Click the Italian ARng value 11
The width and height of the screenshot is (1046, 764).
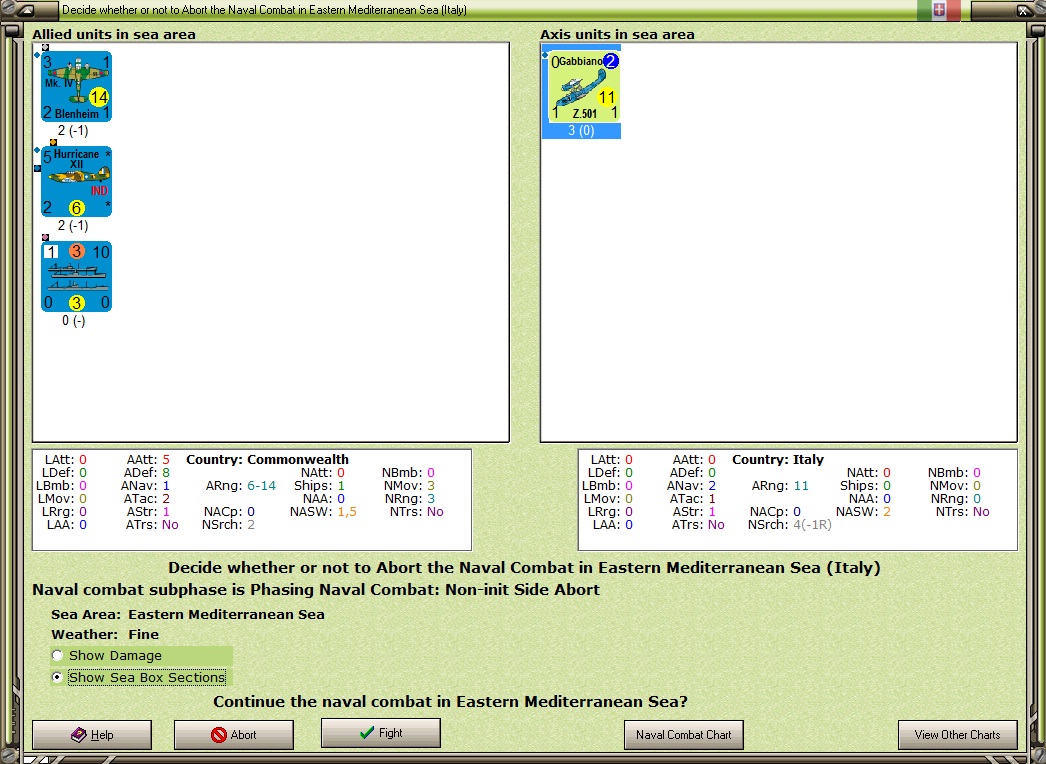click(801, 486)
